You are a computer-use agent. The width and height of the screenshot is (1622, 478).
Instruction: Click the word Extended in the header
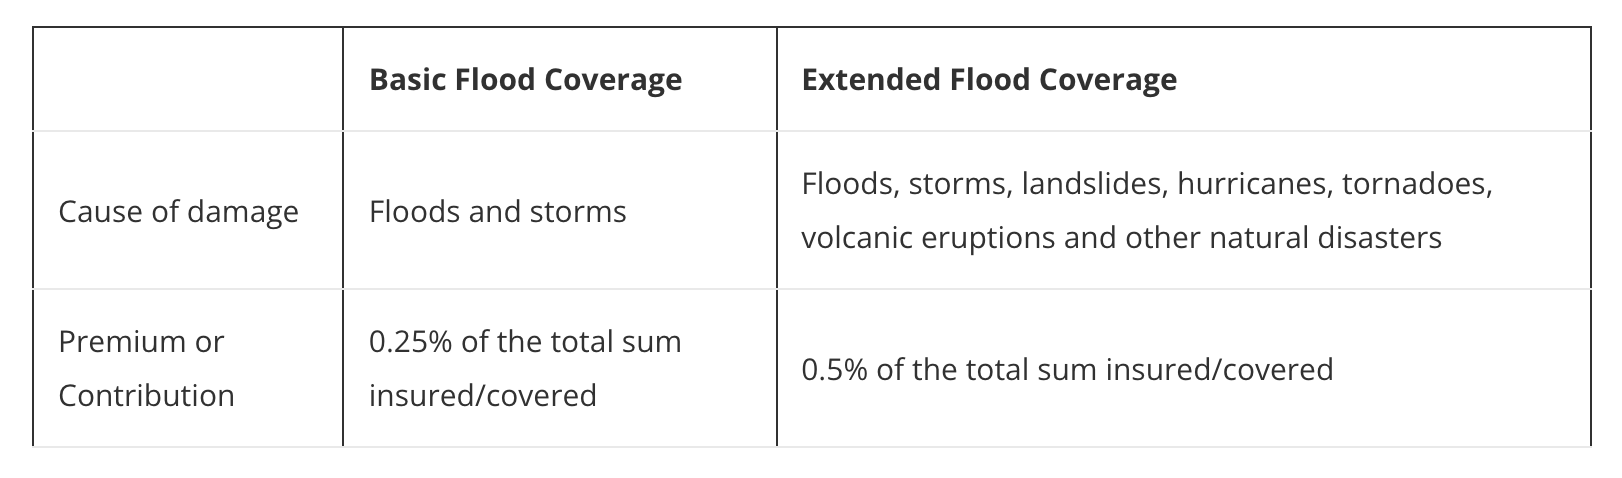click(x=858, y=79)
